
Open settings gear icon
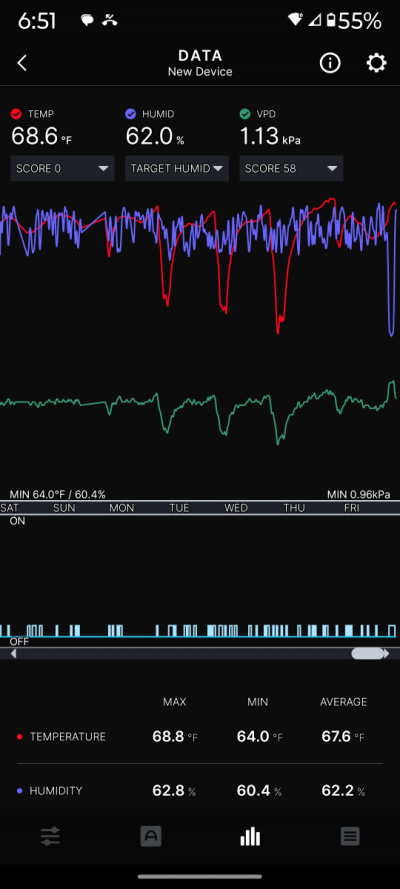[376, 63]
